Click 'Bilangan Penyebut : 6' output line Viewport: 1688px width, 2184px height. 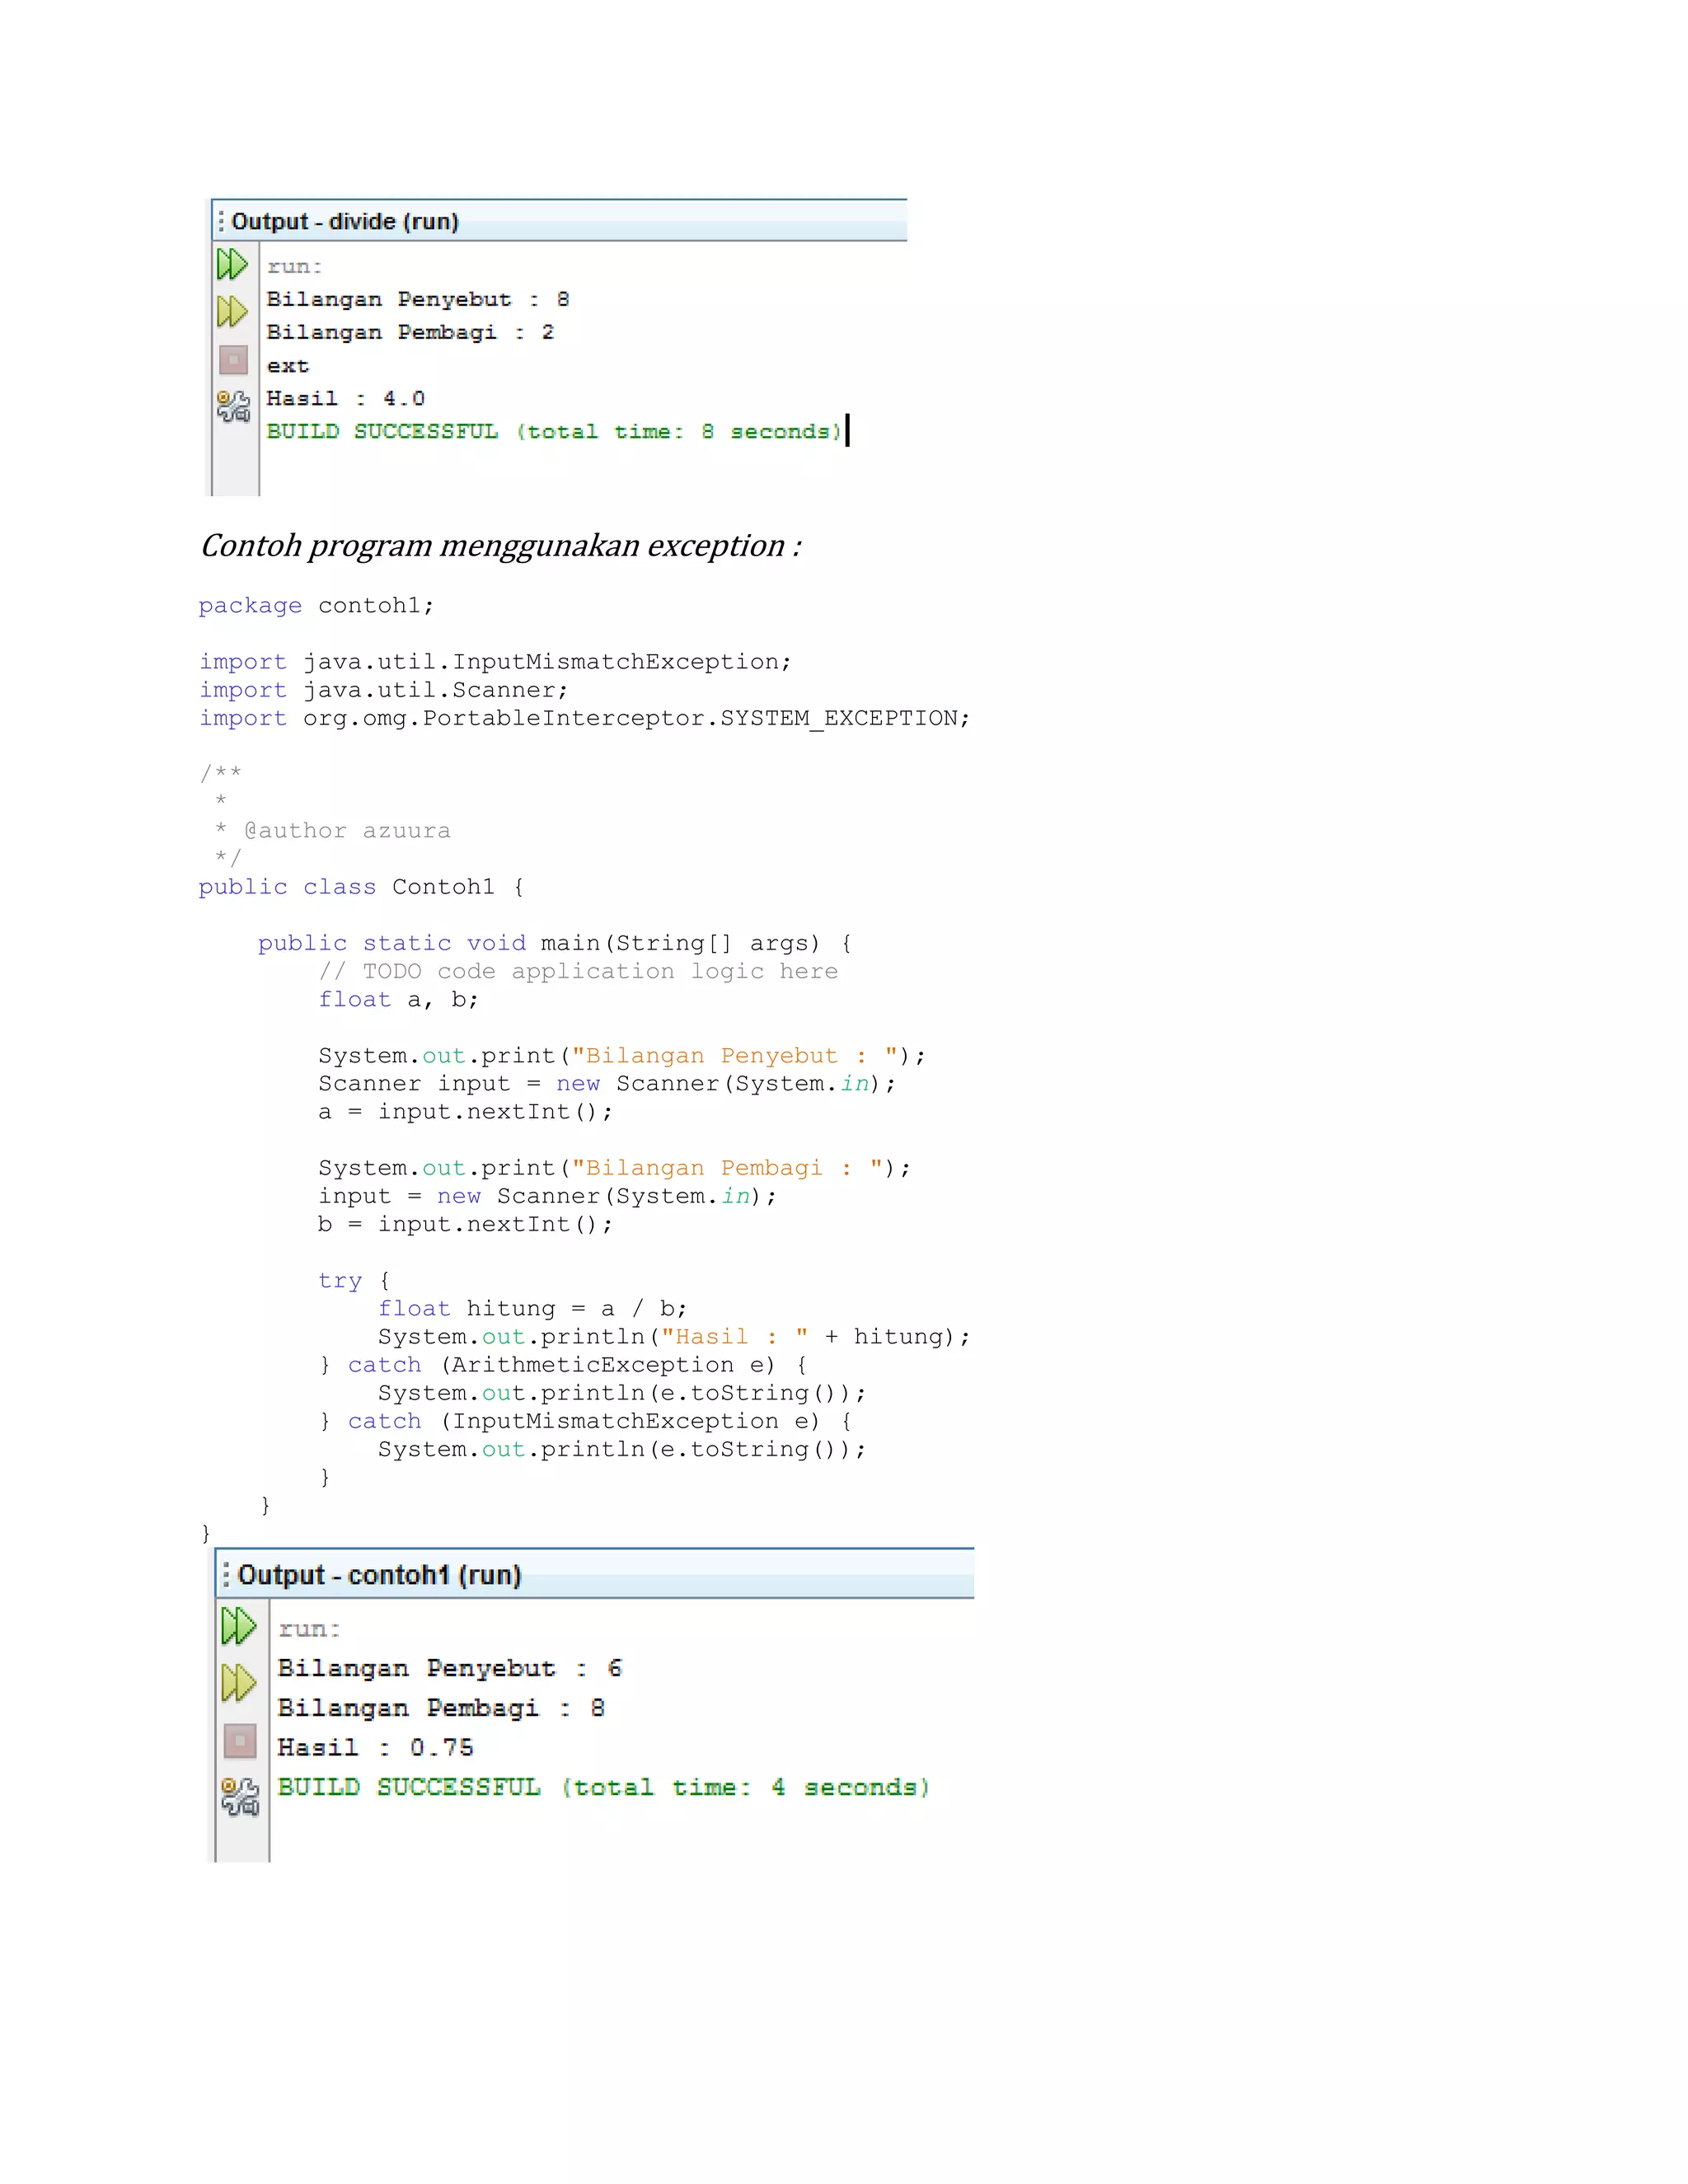(x=450, y=1668)
